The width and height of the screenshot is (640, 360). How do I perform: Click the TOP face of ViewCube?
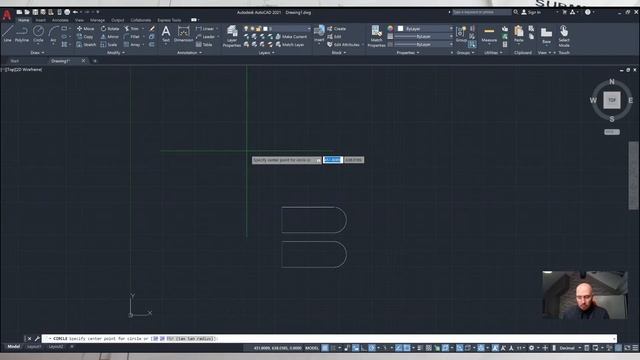click(x=611, y=100)
